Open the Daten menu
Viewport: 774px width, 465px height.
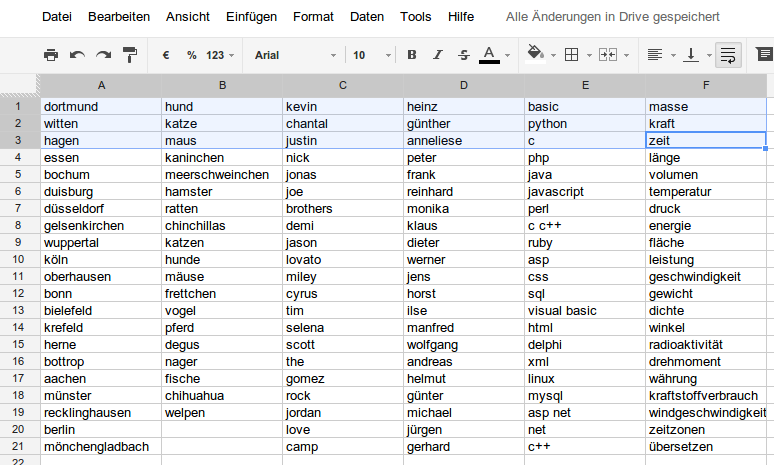[x=367, y=17]
